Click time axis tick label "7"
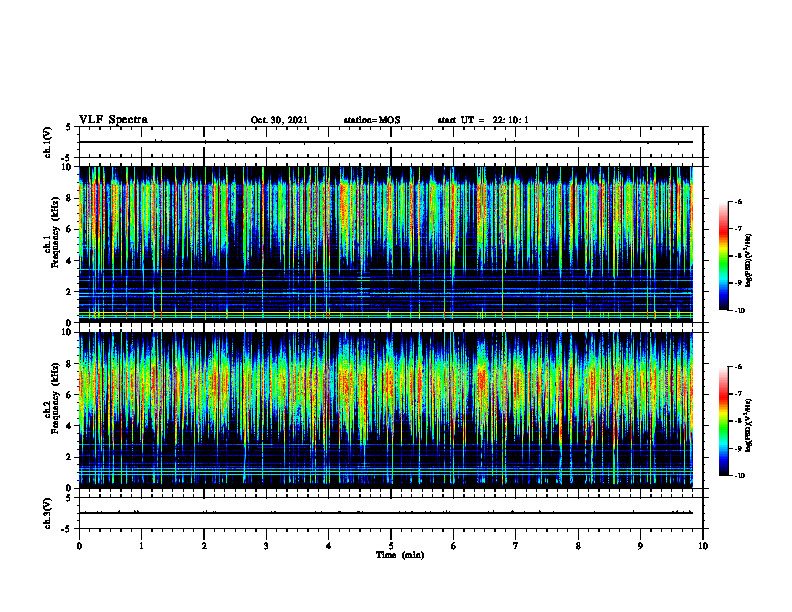 (x=516, y=546)
